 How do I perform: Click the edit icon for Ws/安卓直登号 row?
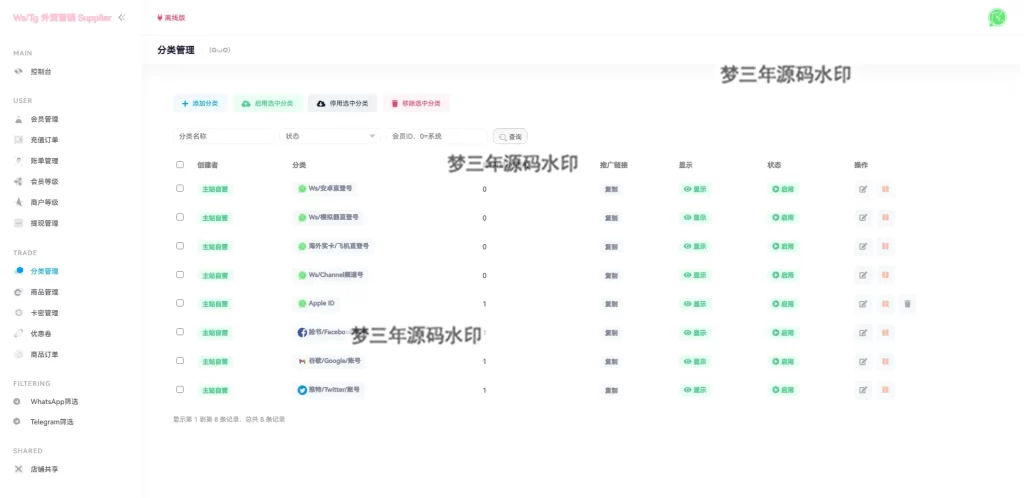(x=863, y=189)
